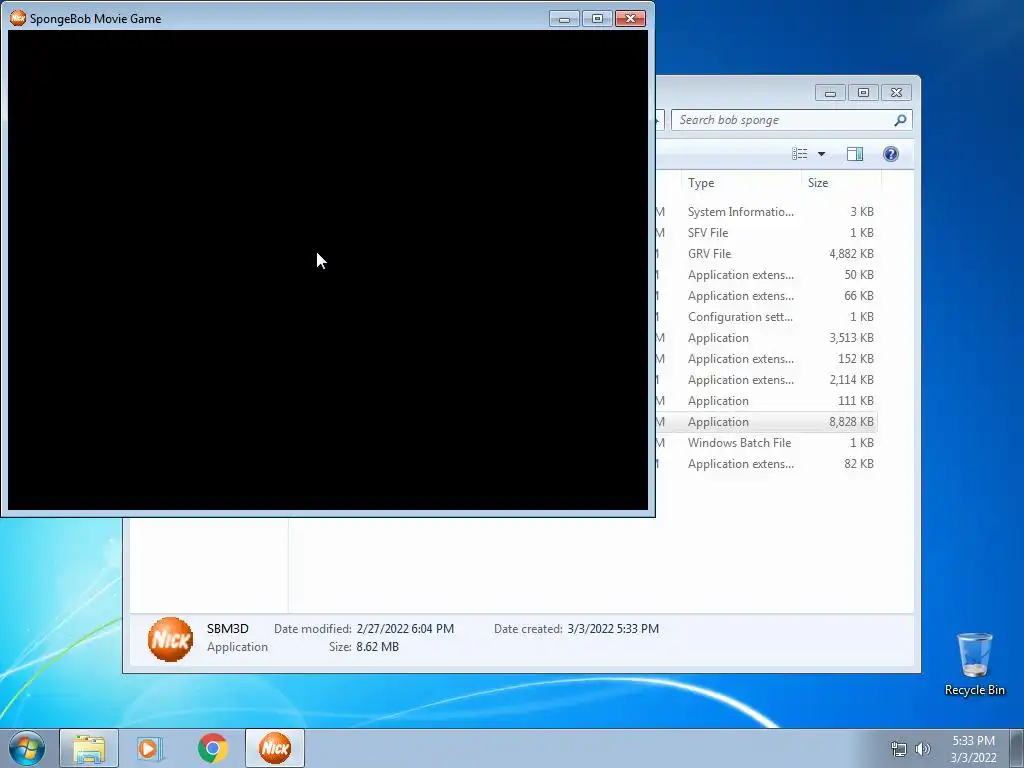Select the System Information file row
This screenshot has height=768, width=1024.
pyautogui.click(x=766, y=212)
